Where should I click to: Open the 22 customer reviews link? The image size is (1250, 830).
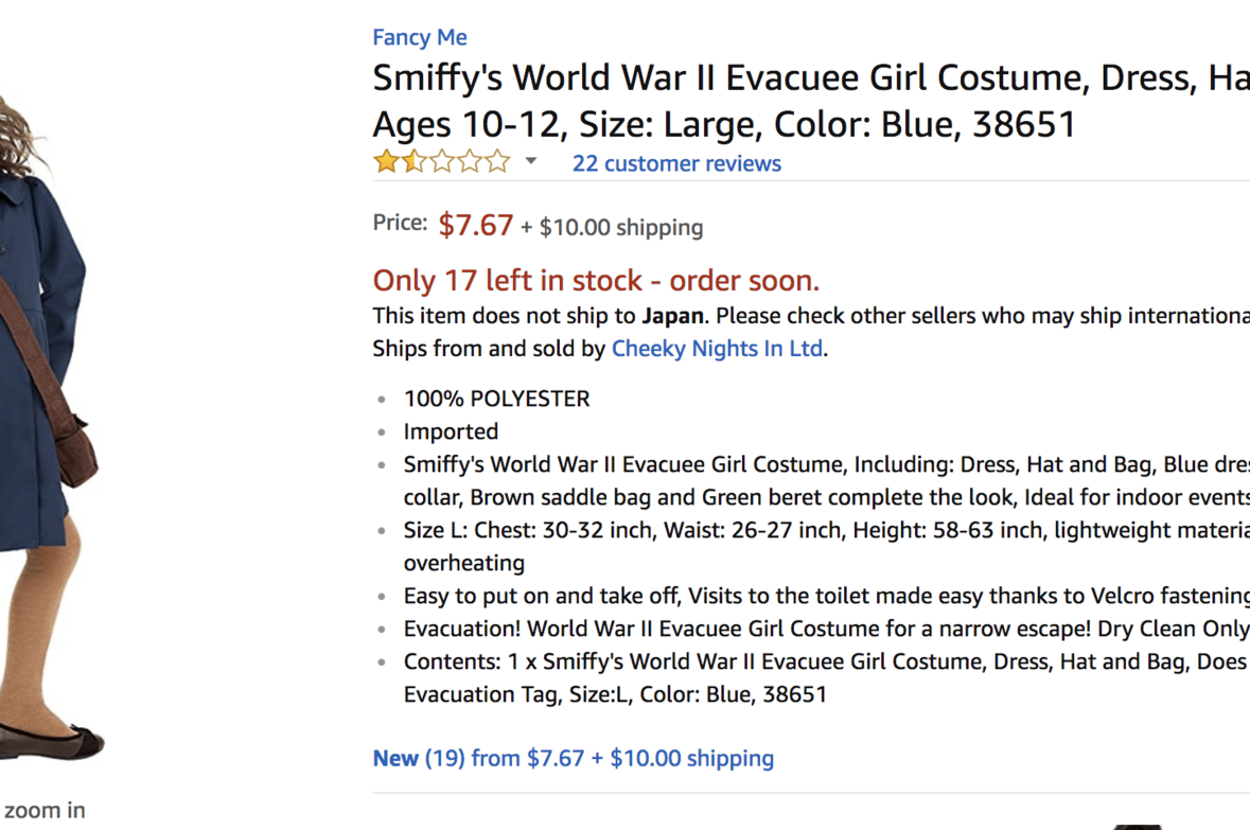pyautogui.click(x=676, y=164)
